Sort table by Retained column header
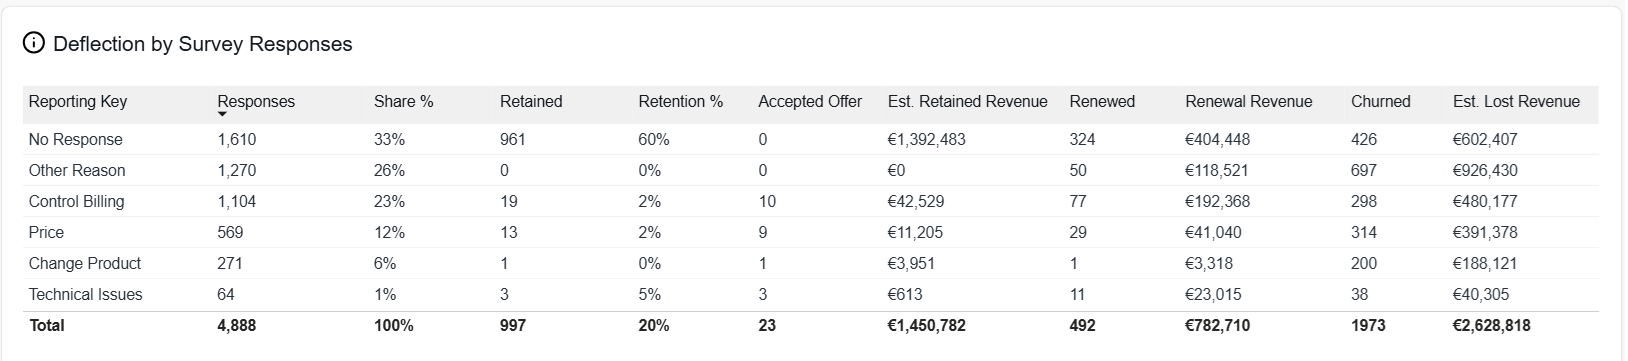Image resolution: width=1628 pixels, height=361 pixels. click(531, 101)
